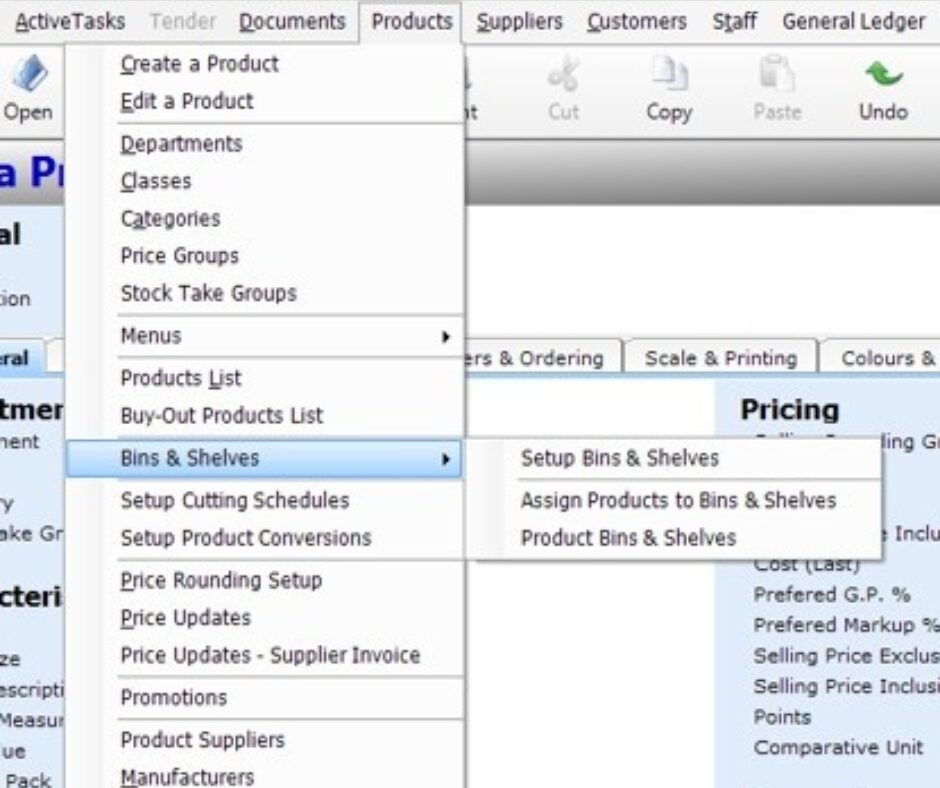
Task: Select Setup Bins & Shelves
Action: point(619,459)
